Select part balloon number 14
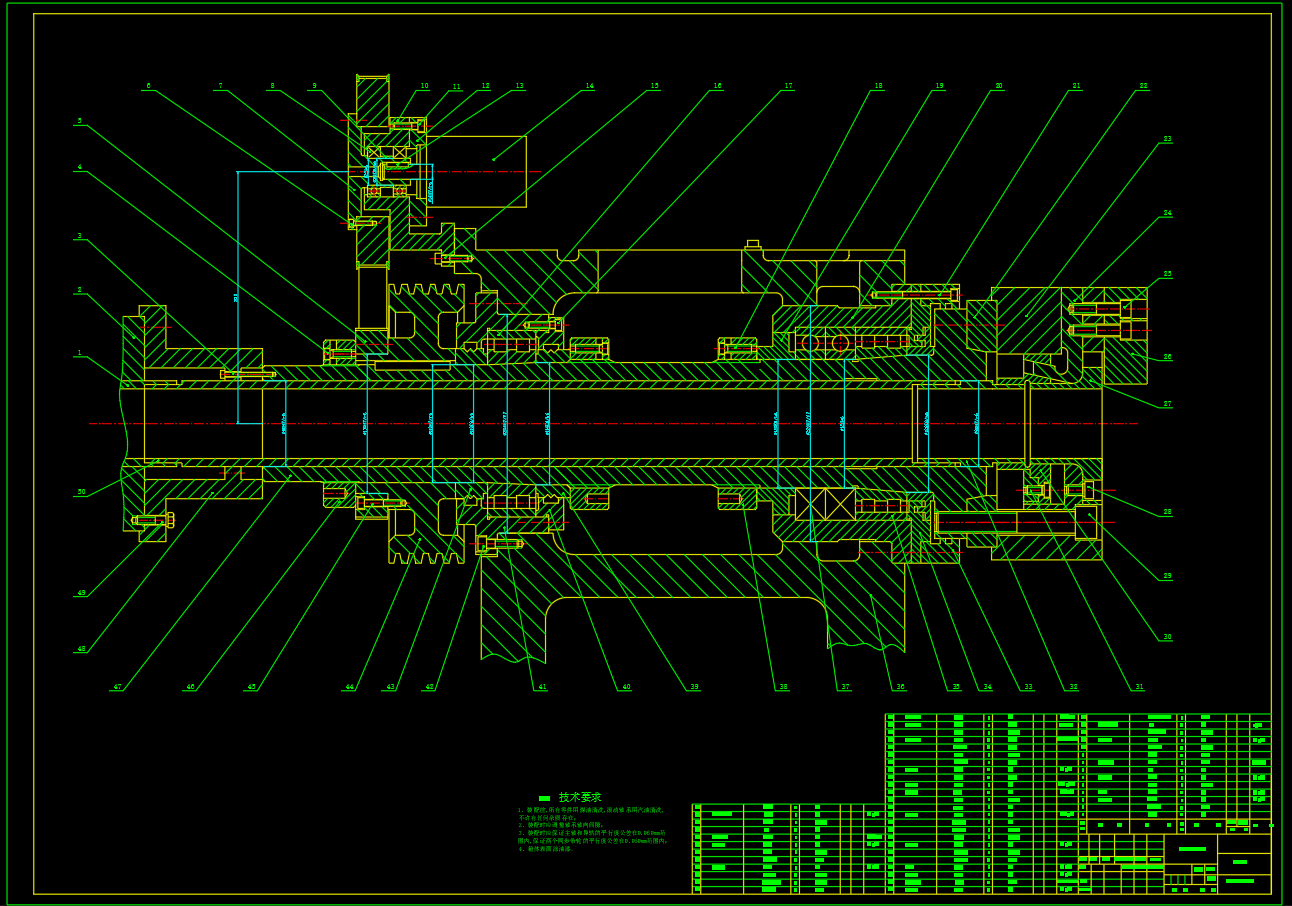1292x906 pixels. [x=589, y=86]
